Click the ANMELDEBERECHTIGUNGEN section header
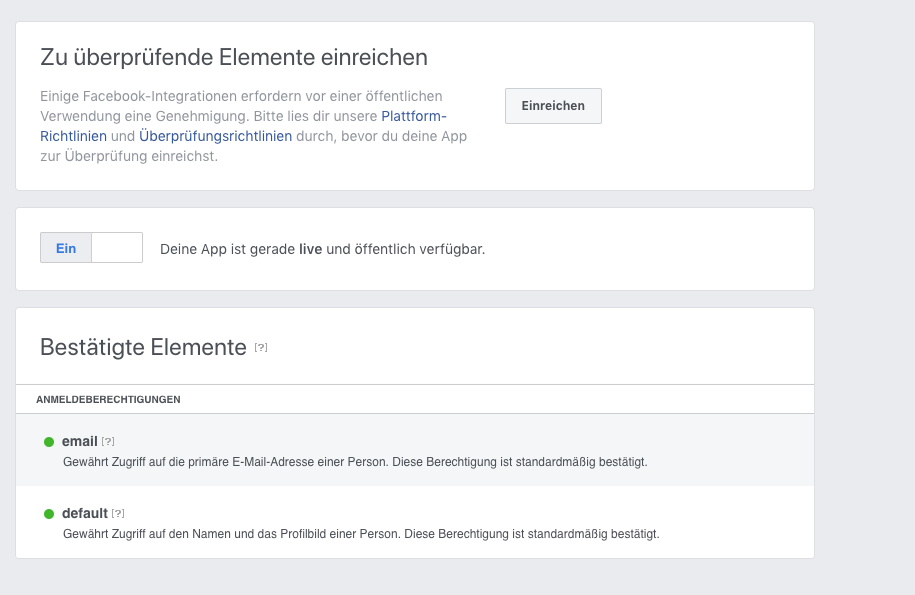 109,400
